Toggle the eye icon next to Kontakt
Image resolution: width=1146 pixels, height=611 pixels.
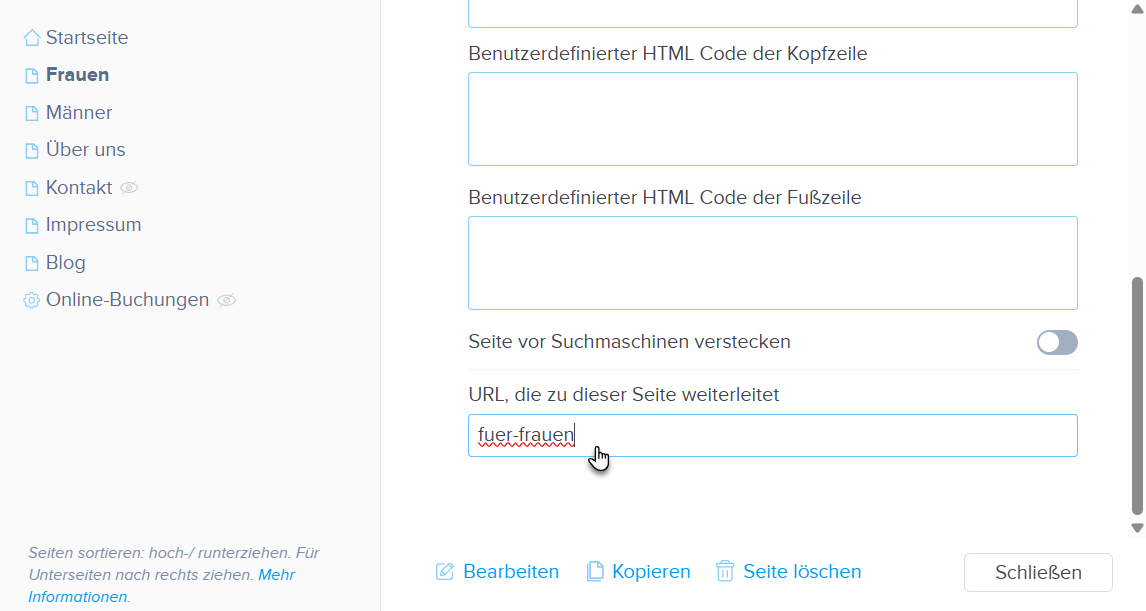pyautogui.click(x=129, y=188)
